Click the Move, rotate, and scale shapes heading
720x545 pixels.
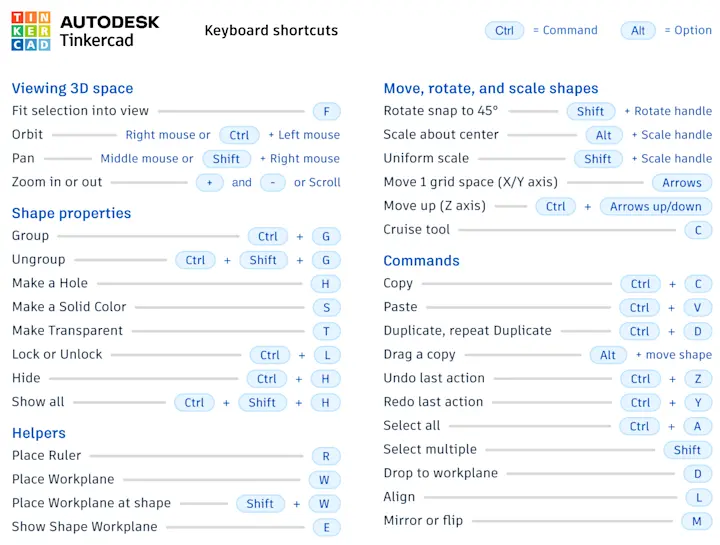491,88
